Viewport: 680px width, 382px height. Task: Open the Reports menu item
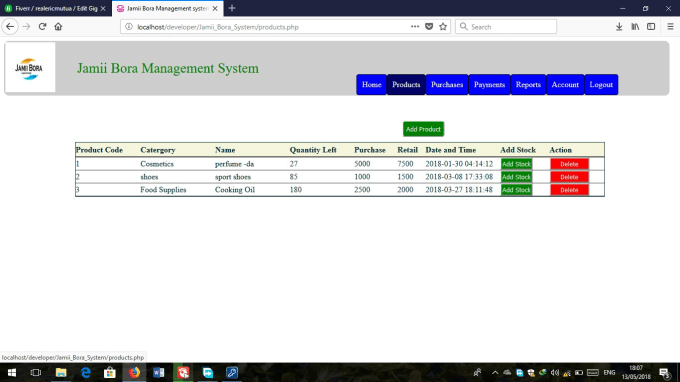pos(528,85)
